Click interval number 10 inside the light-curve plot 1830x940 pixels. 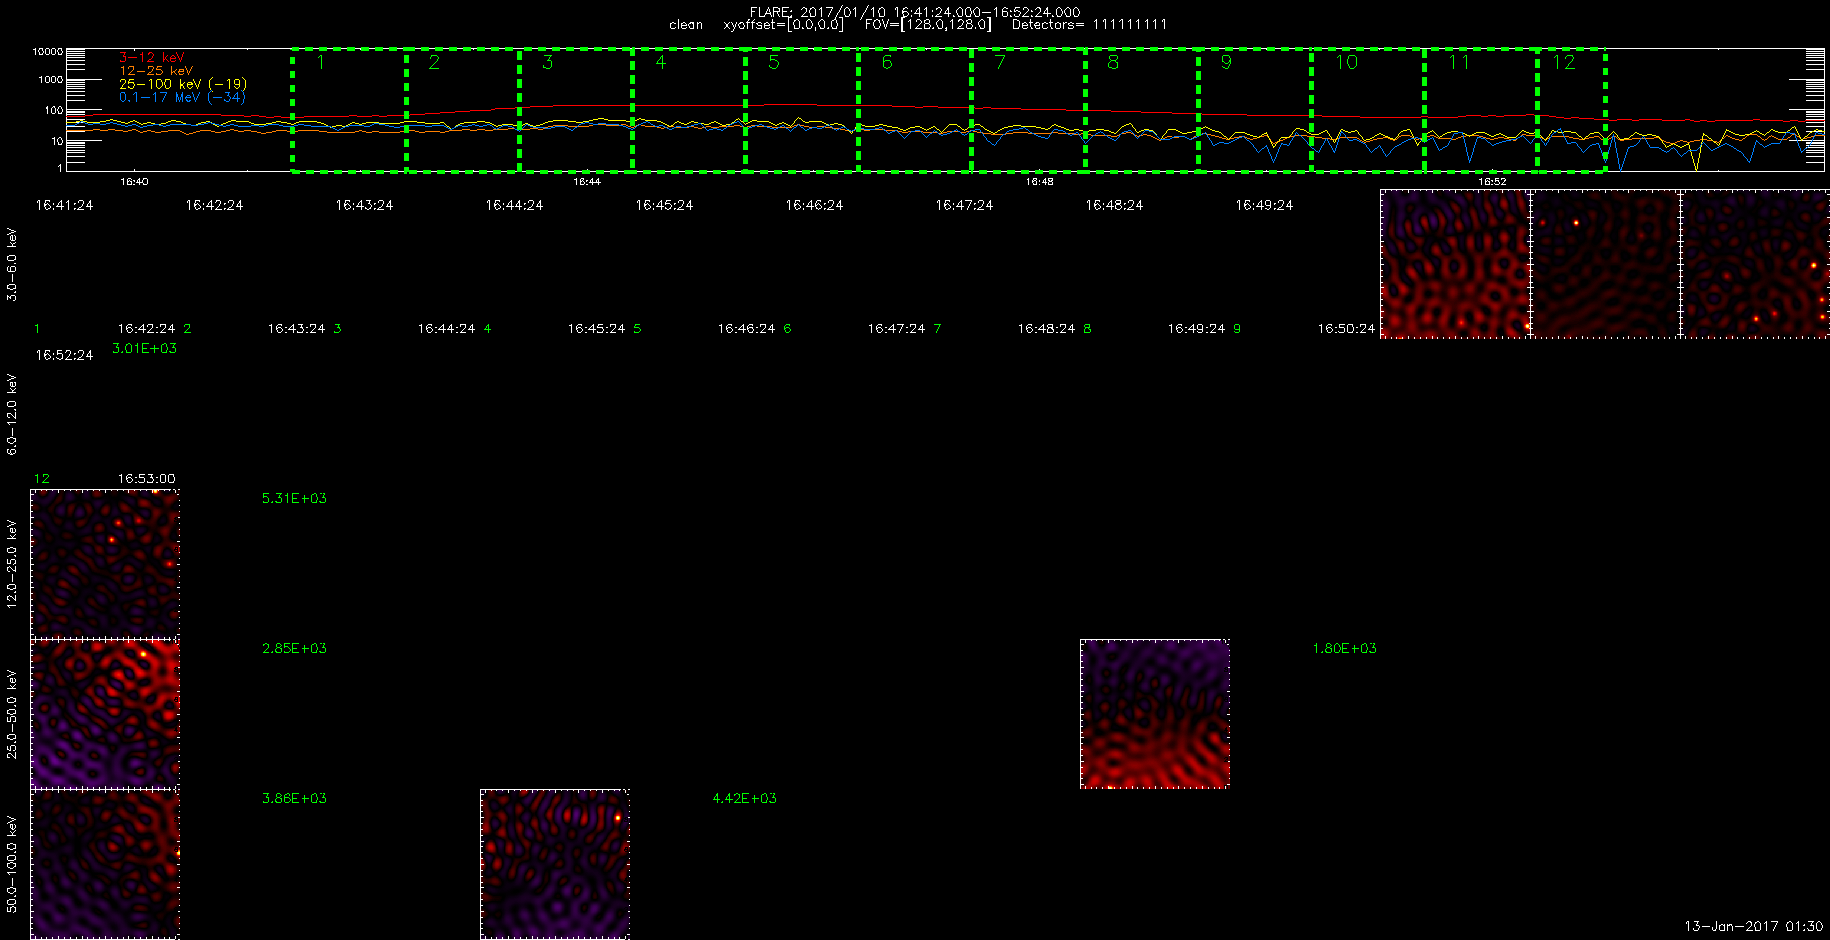click(x=1346, y=62)
